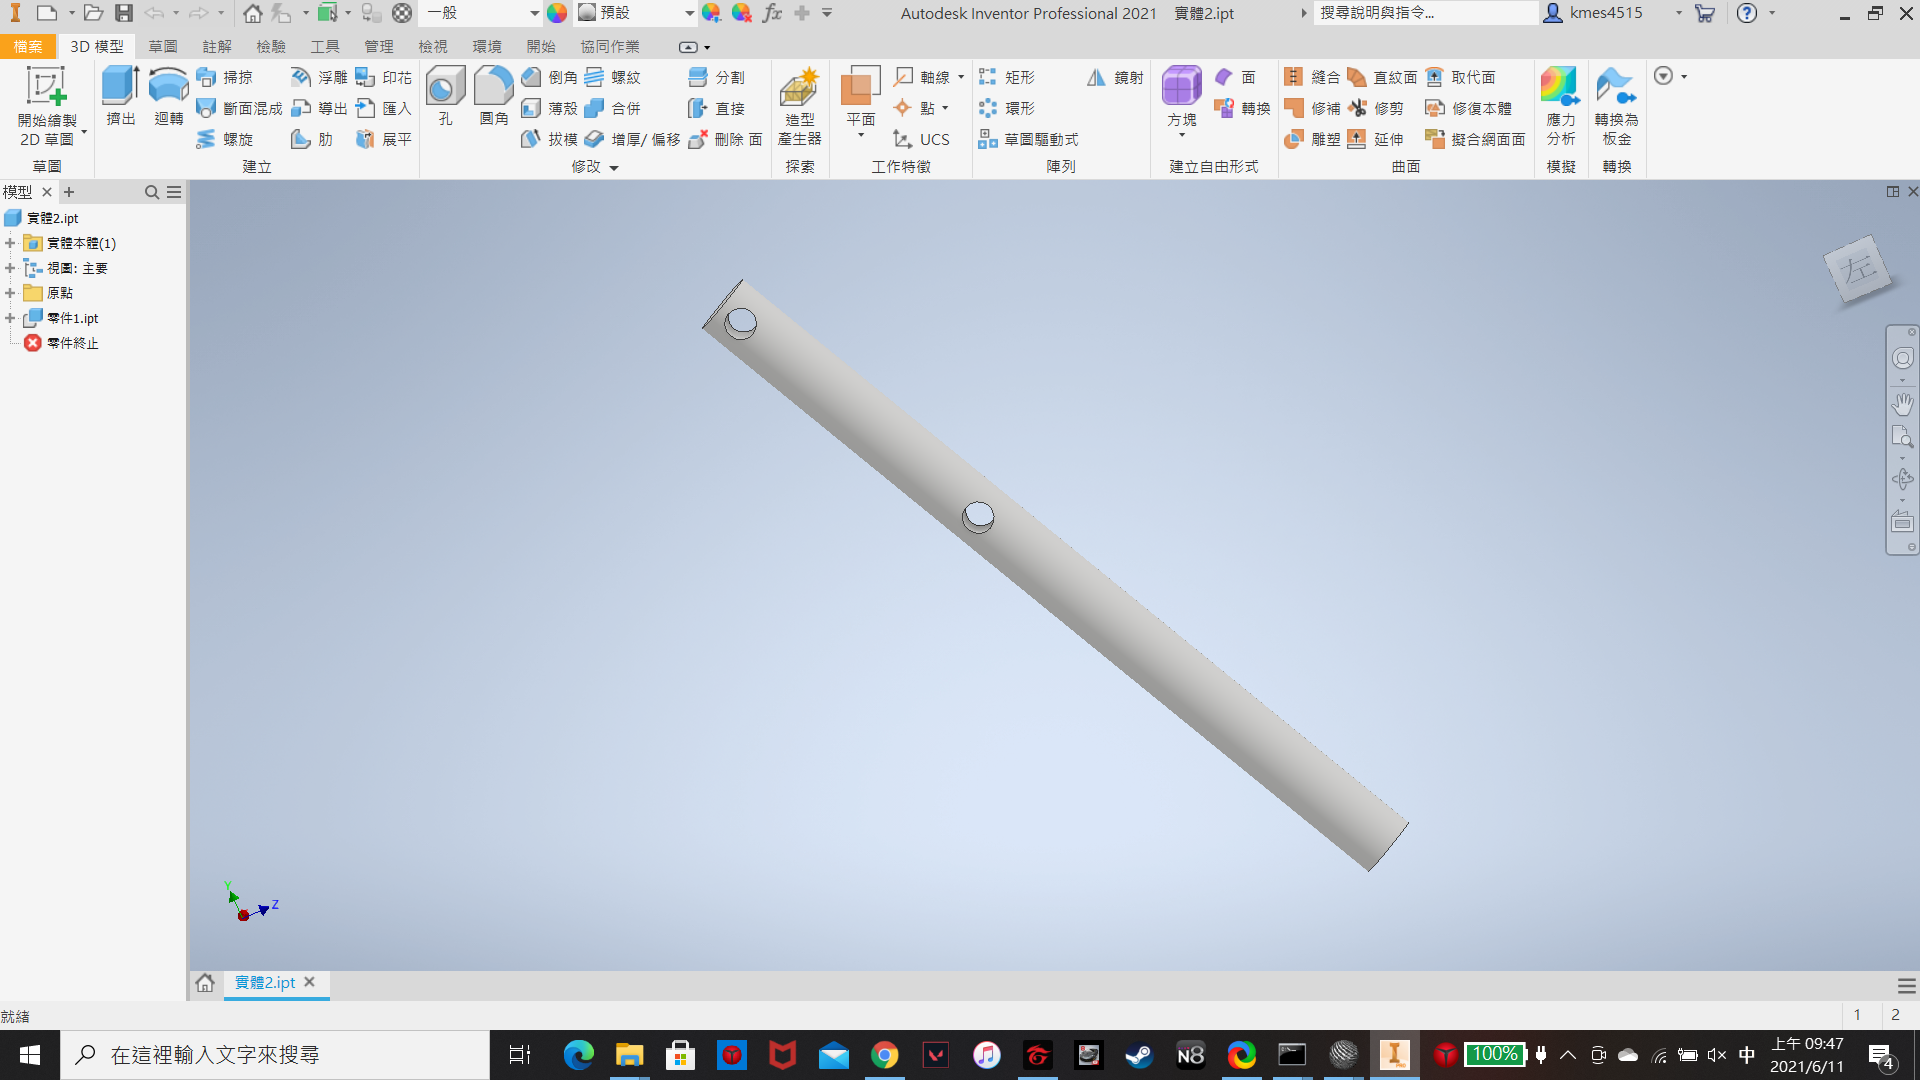Open the 工具 ribbon tab

click(x=324, y=47)
